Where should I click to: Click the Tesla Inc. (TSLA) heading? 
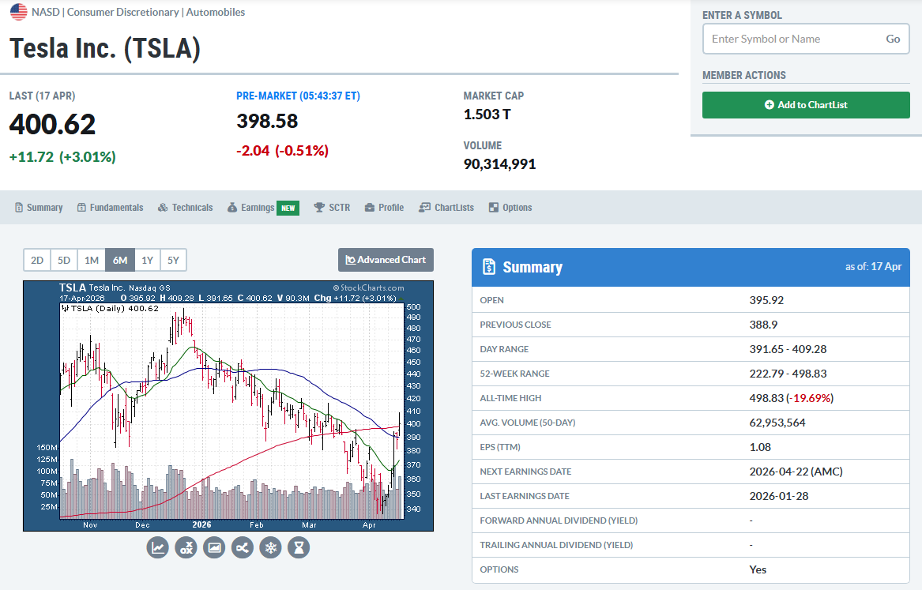105,48
